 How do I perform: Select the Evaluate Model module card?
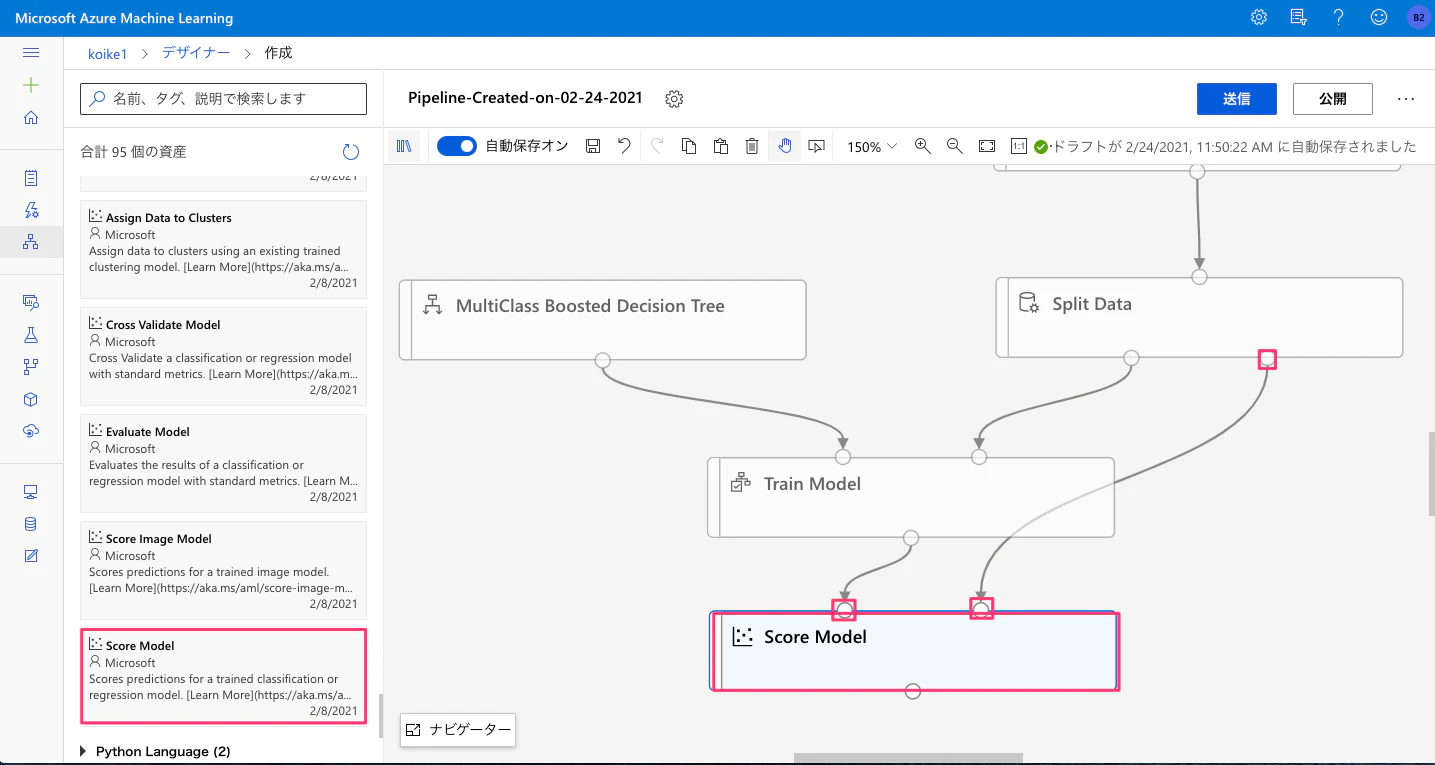[223, 463]
